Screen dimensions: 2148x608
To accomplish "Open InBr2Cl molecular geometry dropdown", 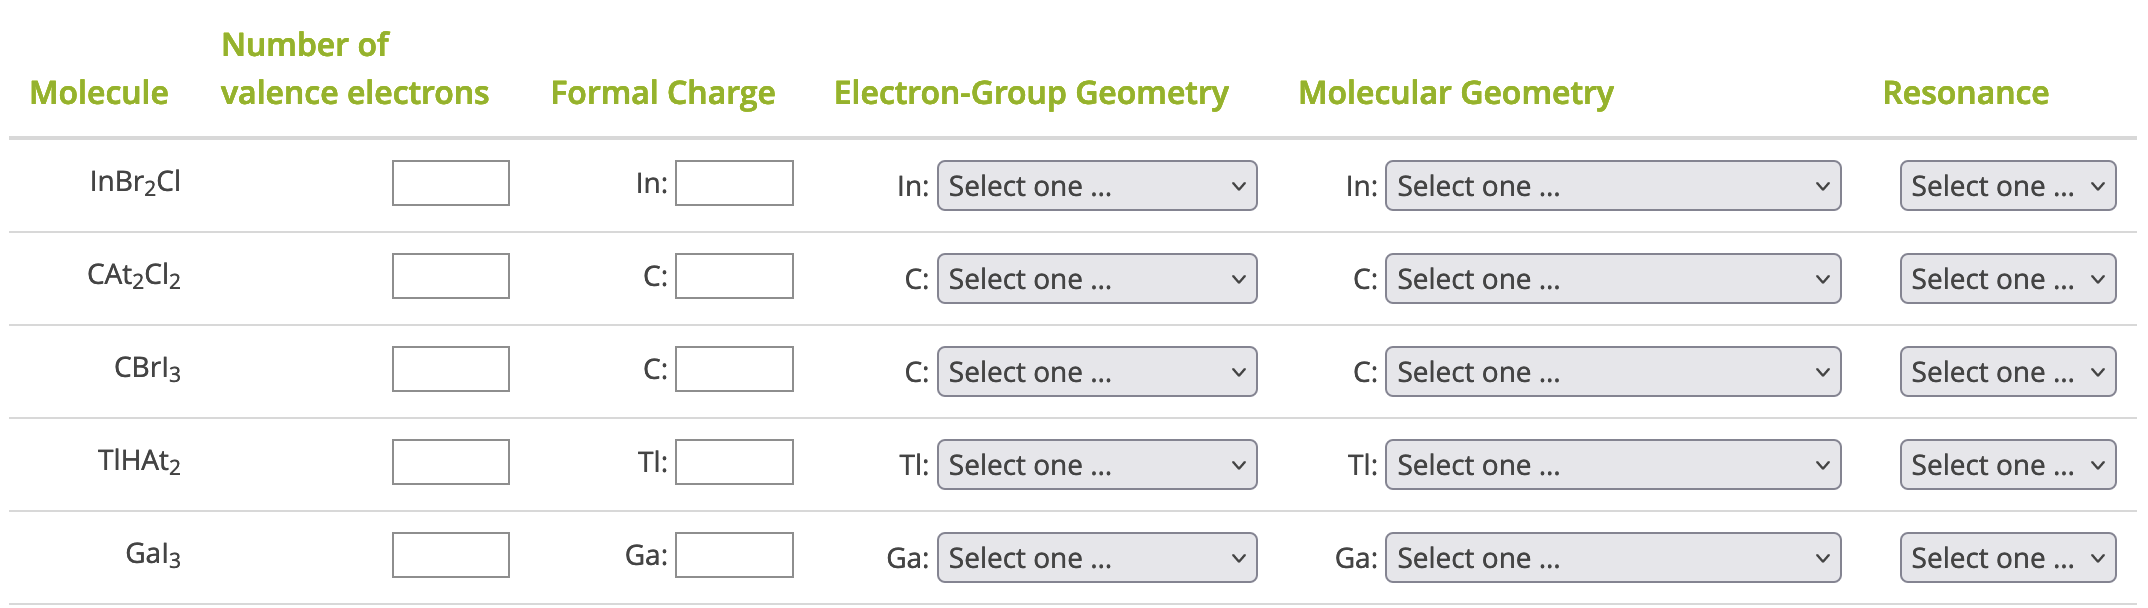I will [1612, 186].
